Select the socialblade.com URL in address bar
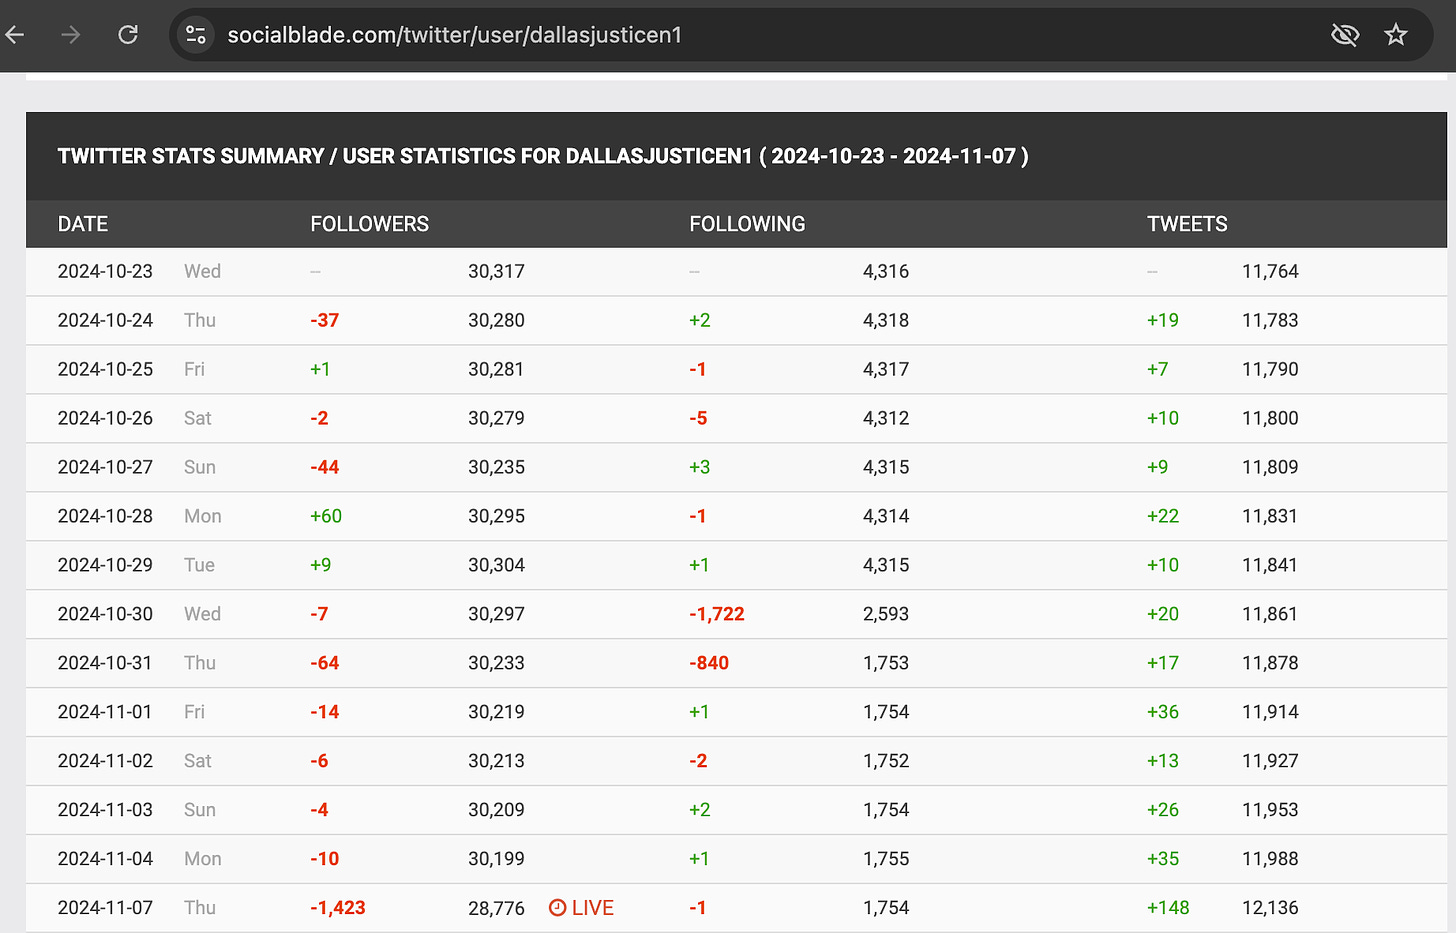The height and width of the screenshot is (933, 1456). coord(455,35)
